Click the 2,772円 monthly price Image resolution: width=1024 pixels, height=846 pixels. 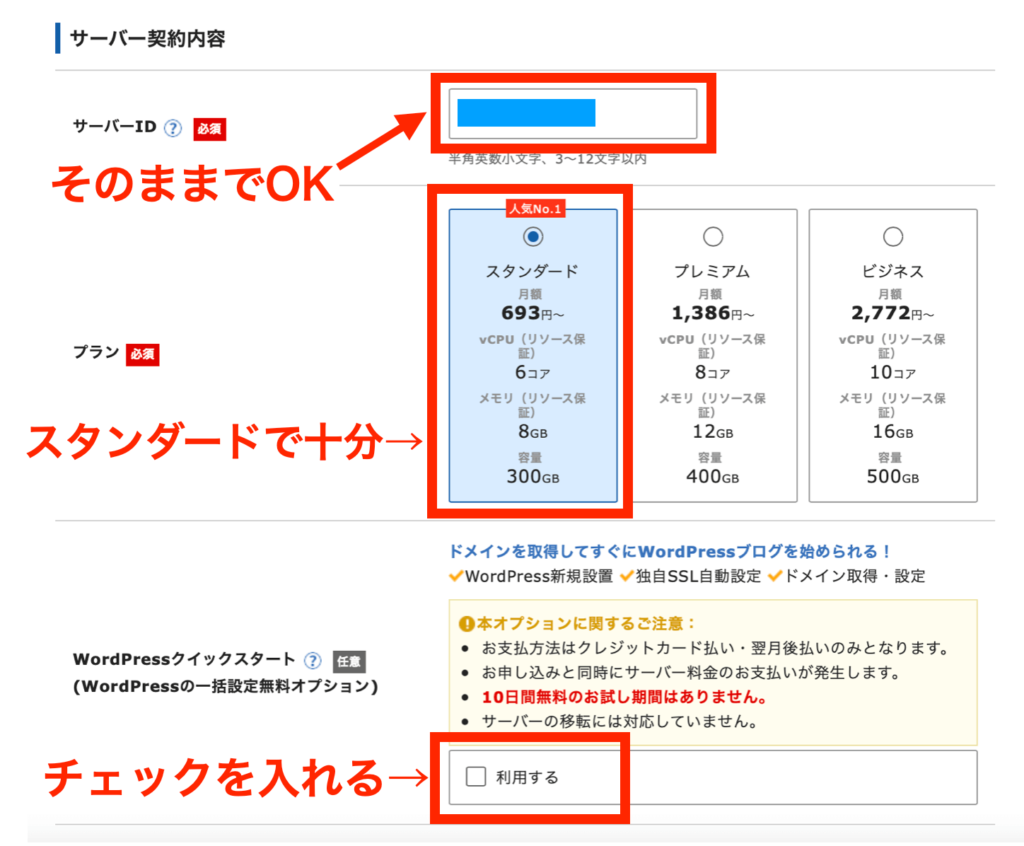(x=892, y=314)
